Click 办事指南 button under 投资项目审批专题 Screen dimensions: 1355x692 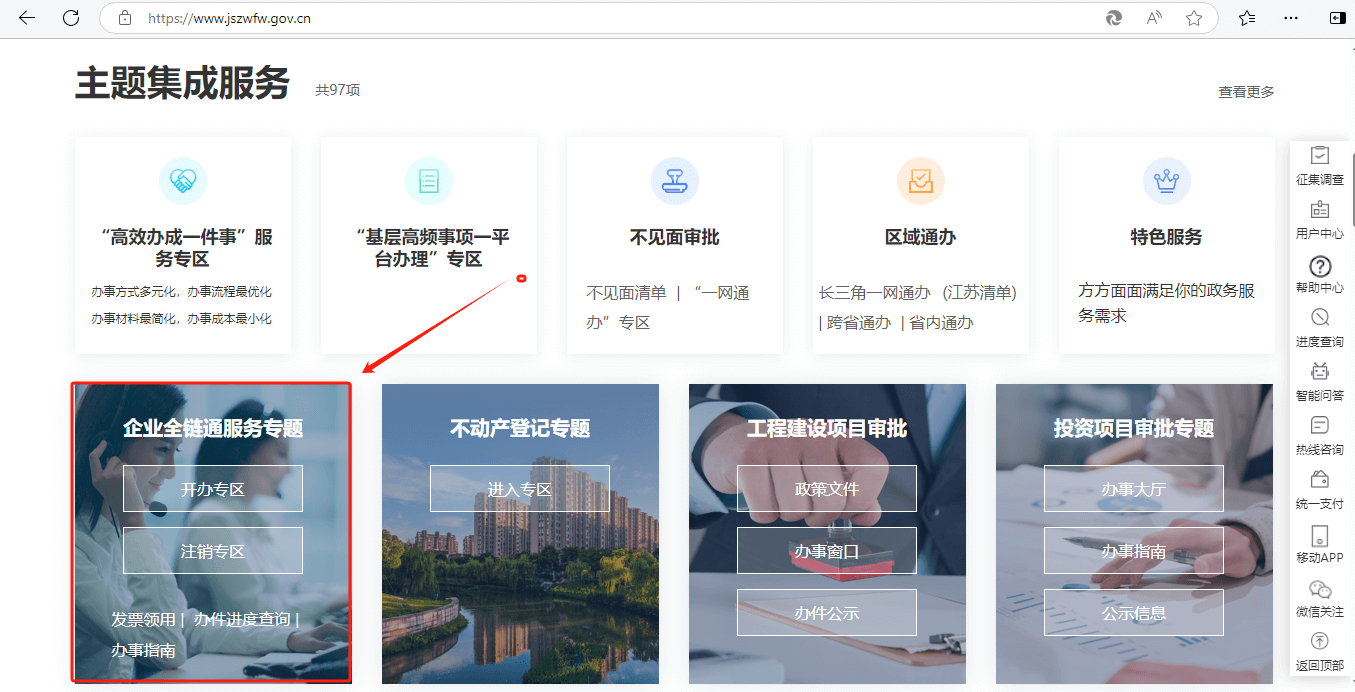coord(1134,551)
